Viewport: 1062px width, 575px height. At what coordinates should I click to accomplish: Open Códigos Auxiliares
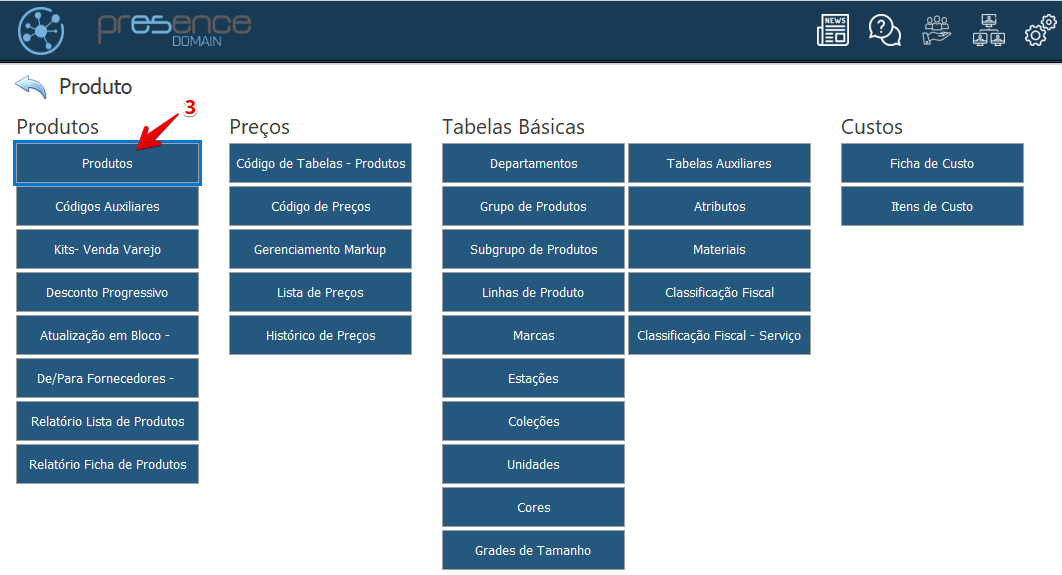107,207
